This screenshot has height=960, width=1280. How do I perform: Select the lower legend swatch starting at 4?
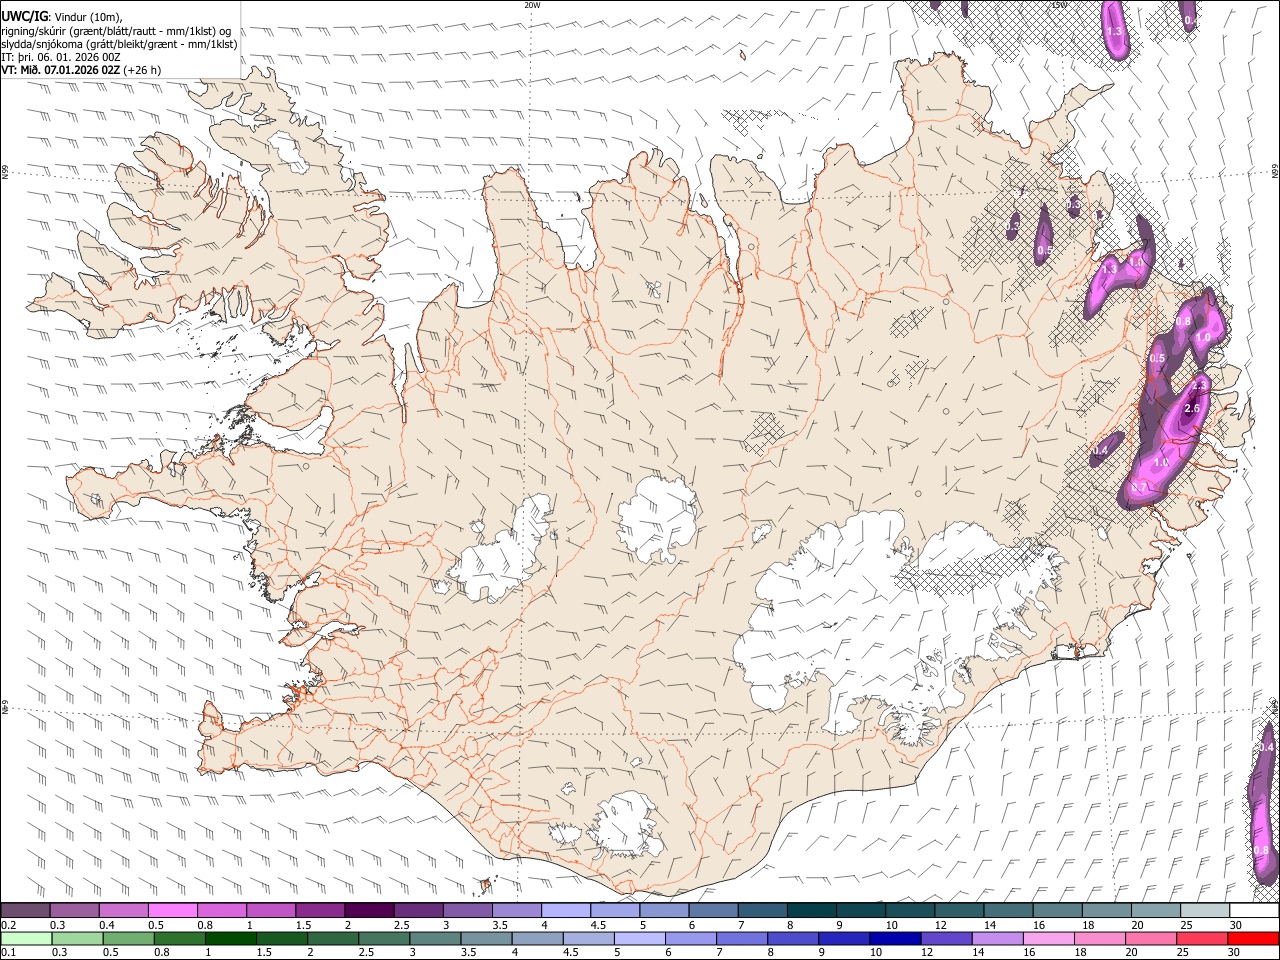[x=537, y=938]
